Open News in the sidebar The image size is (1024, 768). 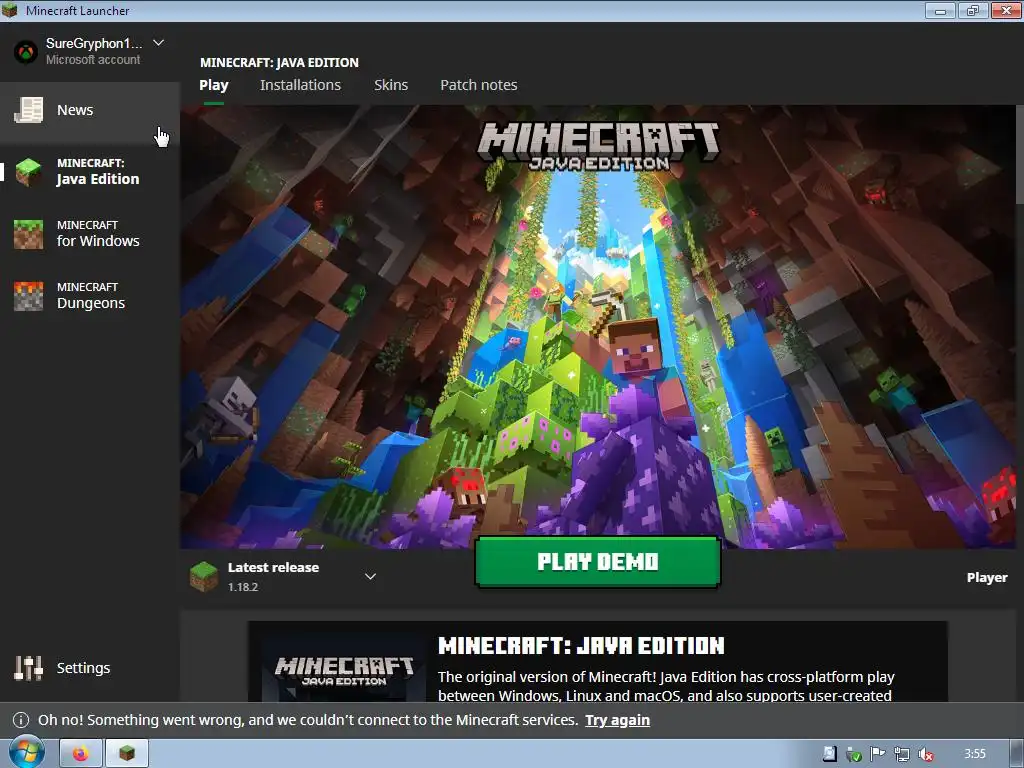pos(89,110)
